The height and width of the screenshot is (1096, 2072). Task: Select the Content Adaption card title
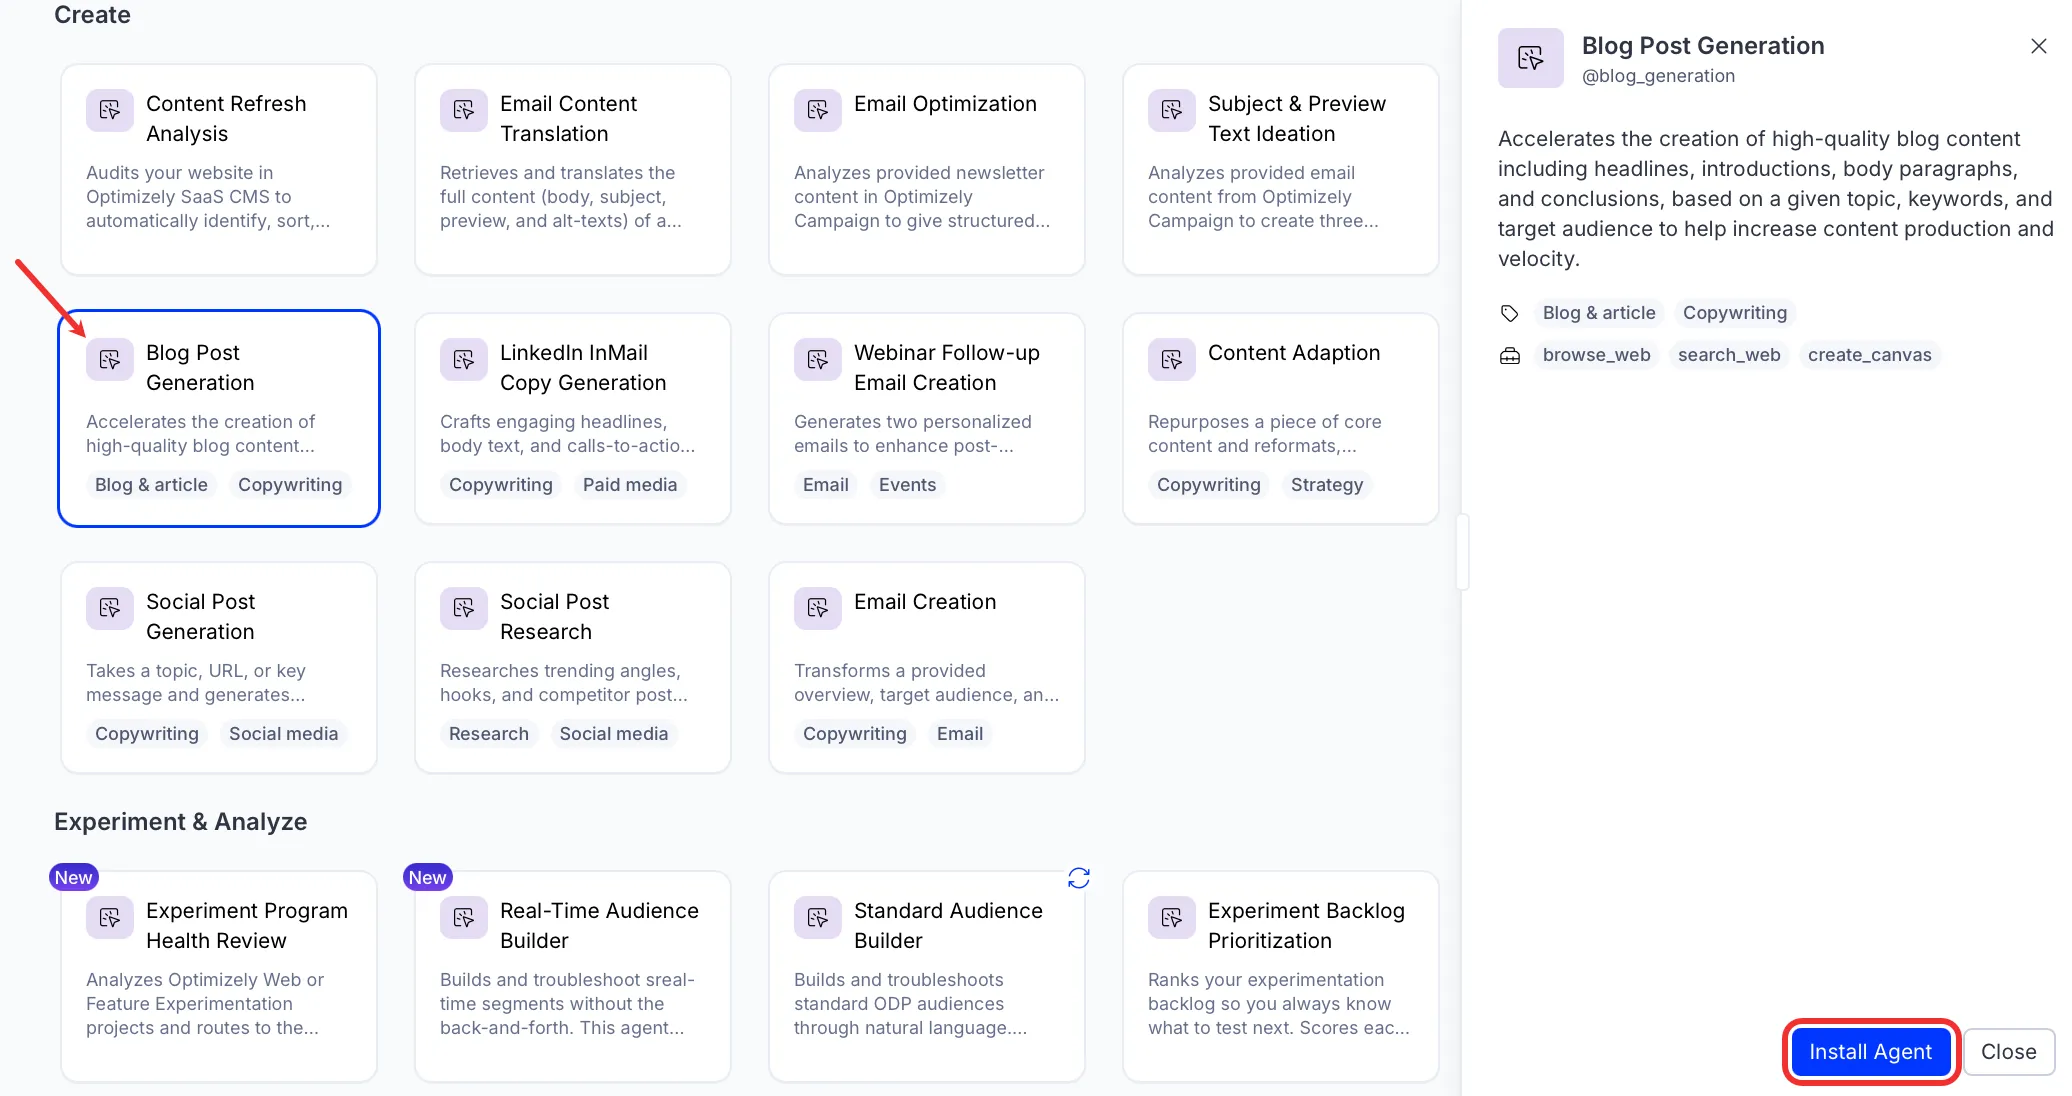click(x=1294, y=353)
